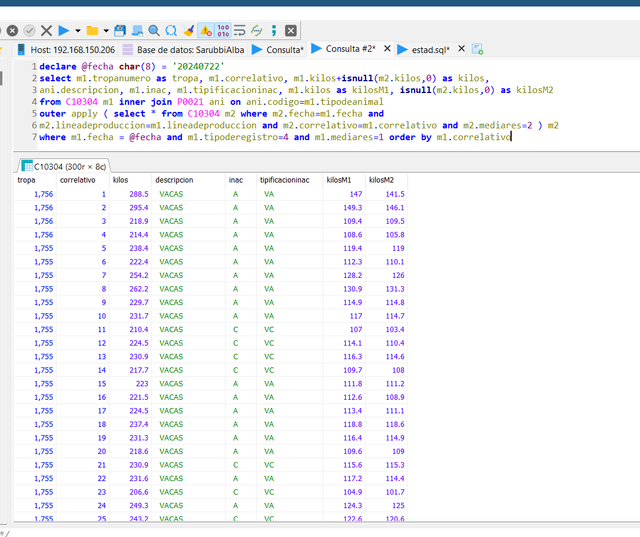Click the cancel operation circle-X icon
The height and width of the screenshot is (537, 640).
[x=12, y=31]
